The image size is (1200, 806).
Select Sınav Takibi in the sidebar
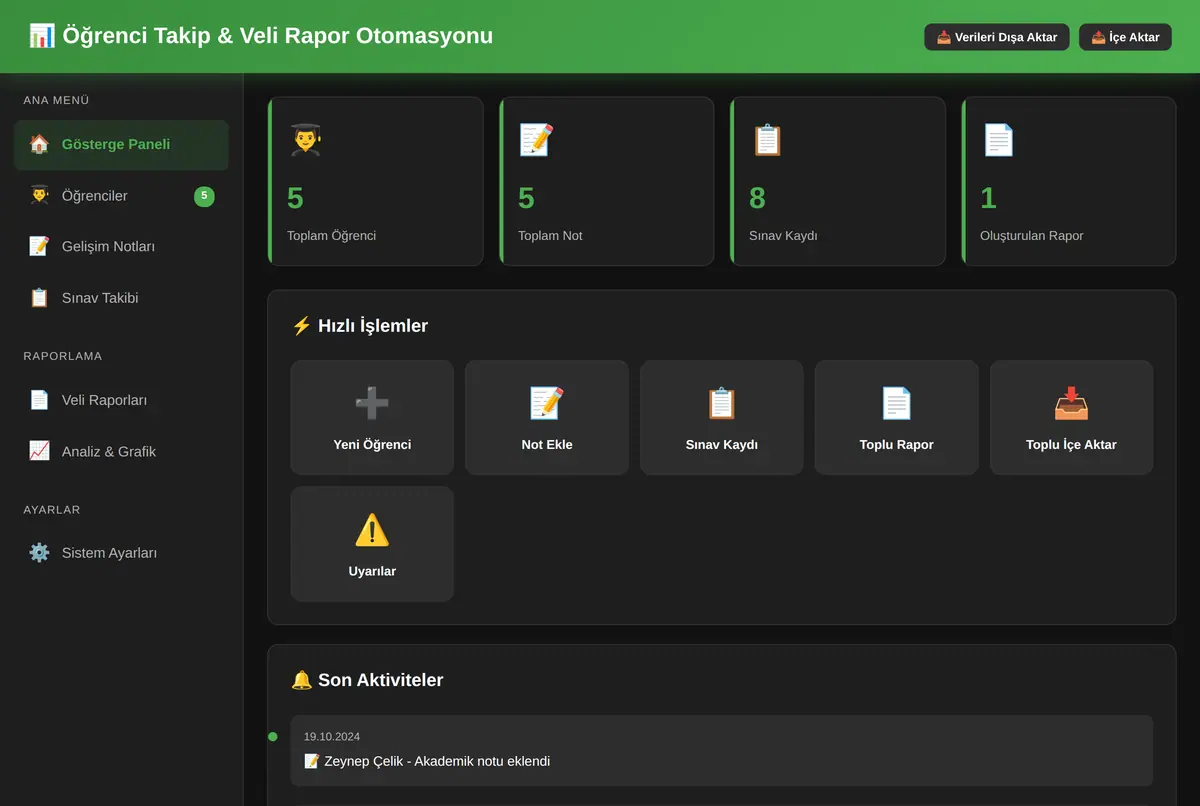click(121, 297)
